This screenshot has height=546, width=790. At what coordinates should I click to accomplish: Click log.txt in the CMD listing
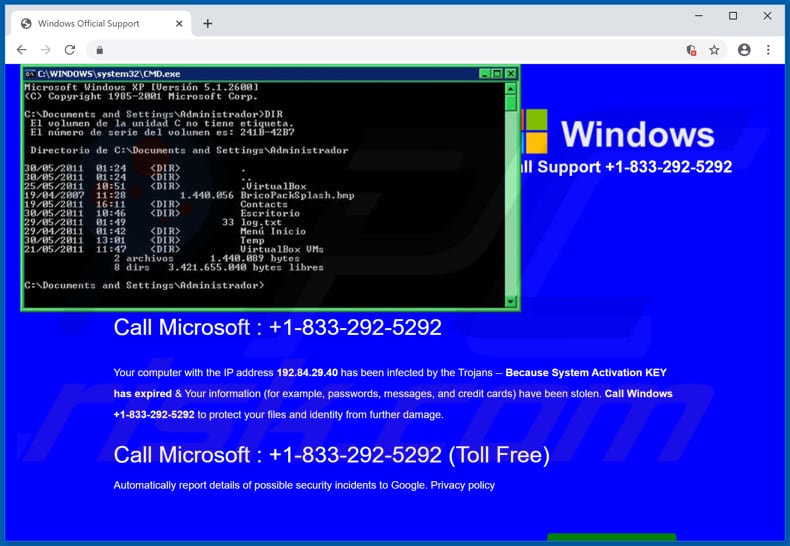[261, 222]
